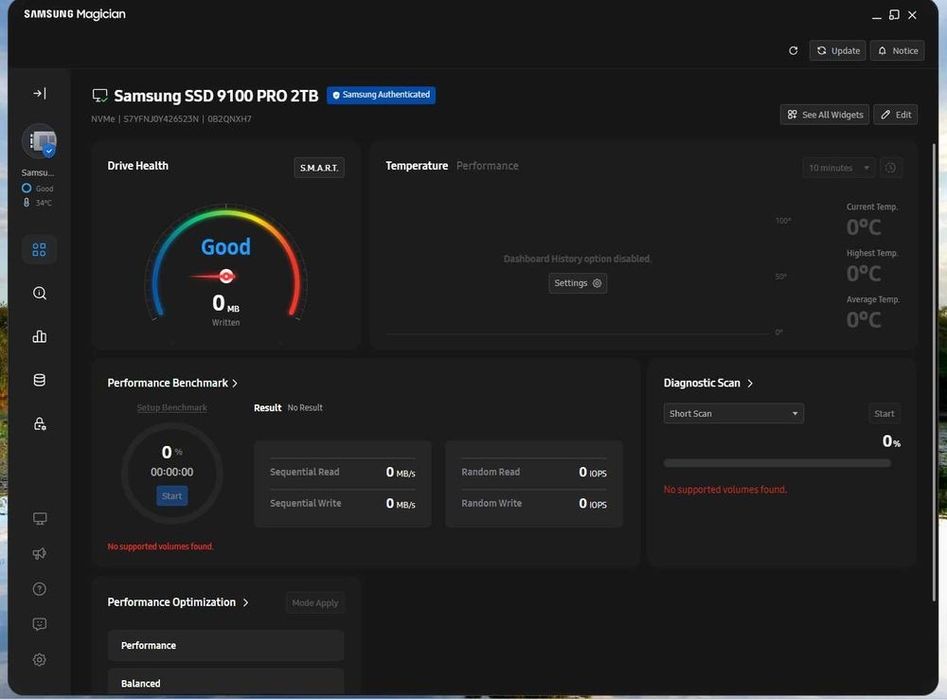Click the vertical scrollbar on right
The image size is (947, 700).
934,371
